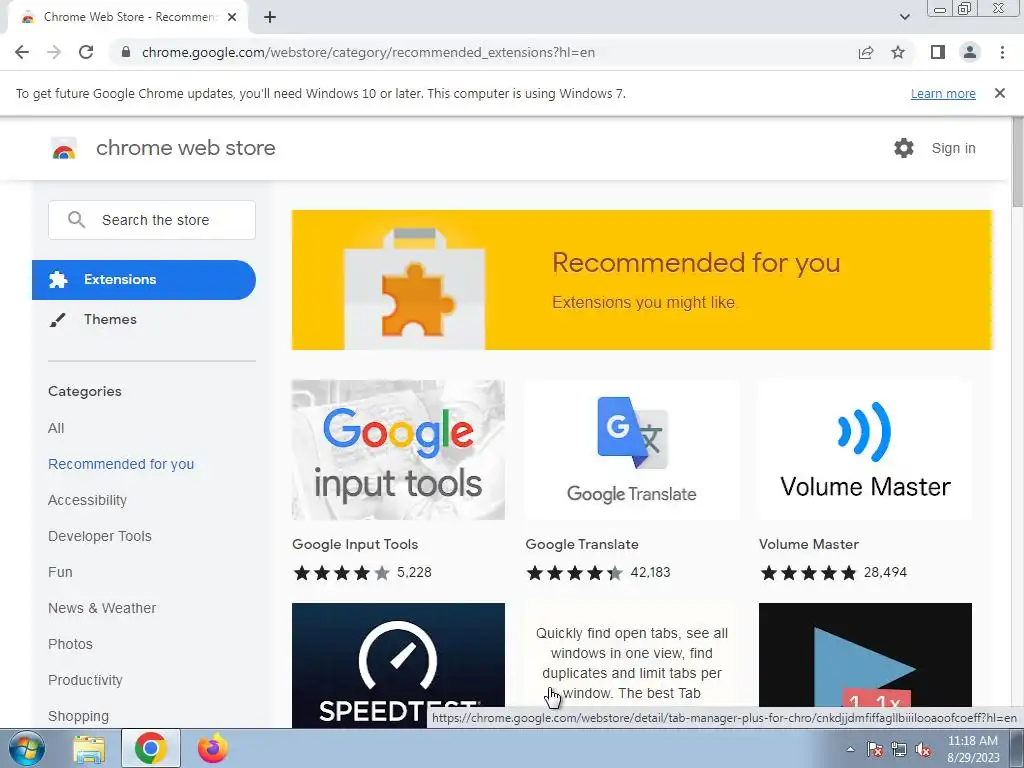Viewport: 1024px width, 768px height.
Task: Switch to the Themes section
Action: (110, 319)
